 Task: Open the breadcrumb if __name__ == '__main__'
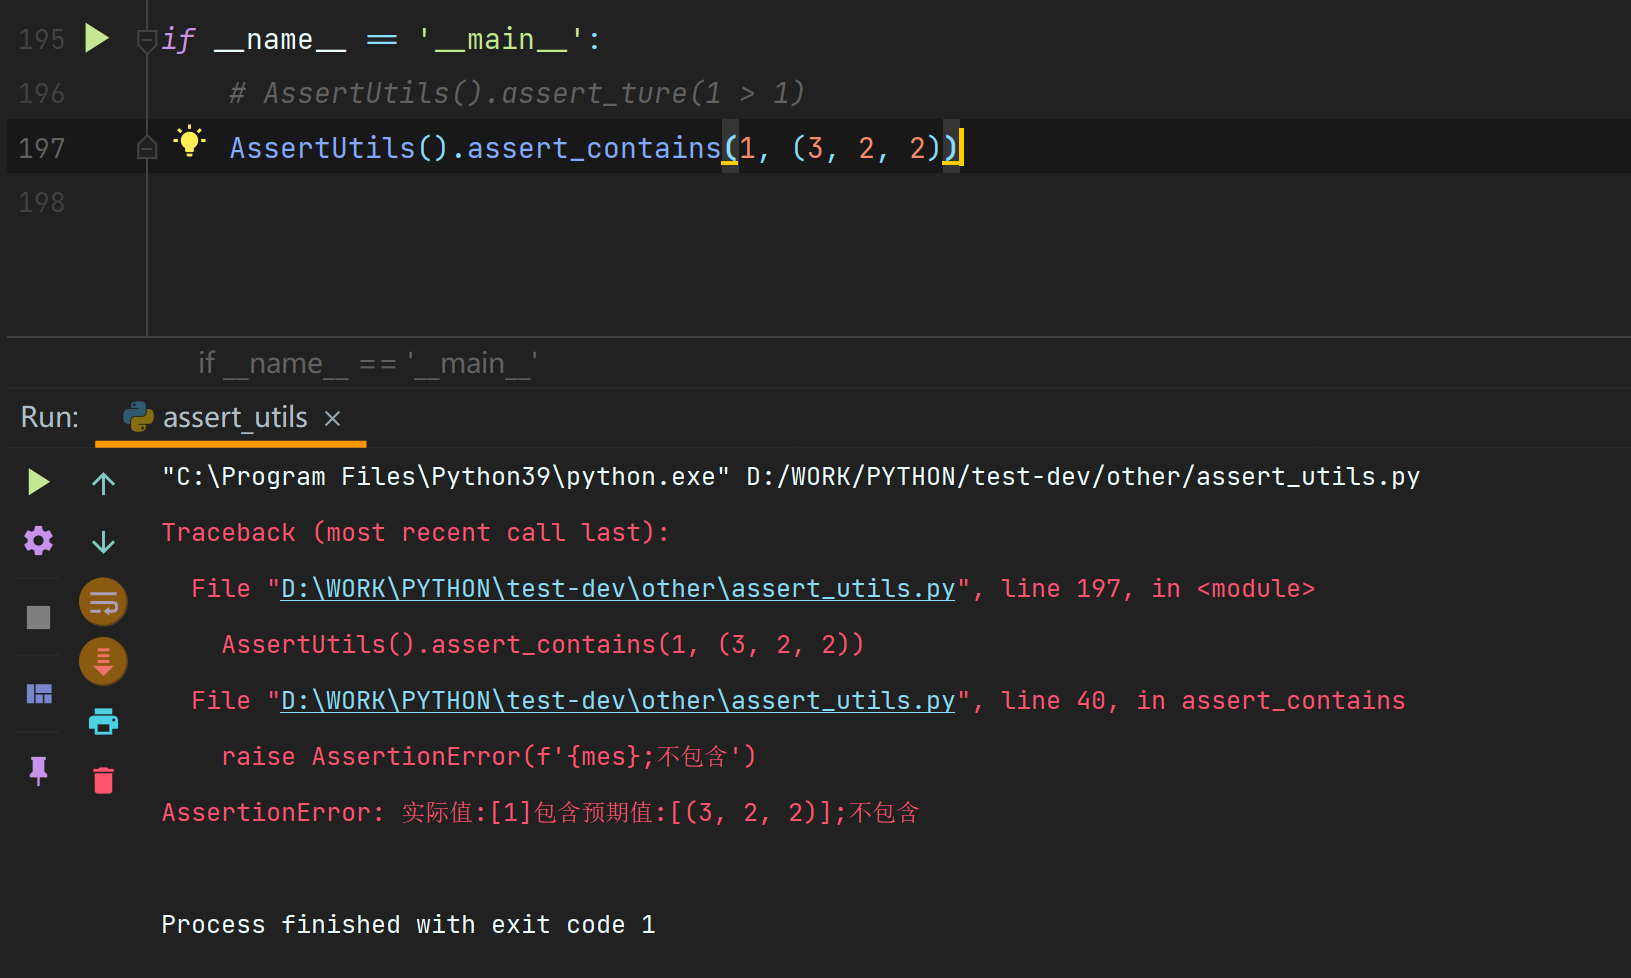coord(367,362)
